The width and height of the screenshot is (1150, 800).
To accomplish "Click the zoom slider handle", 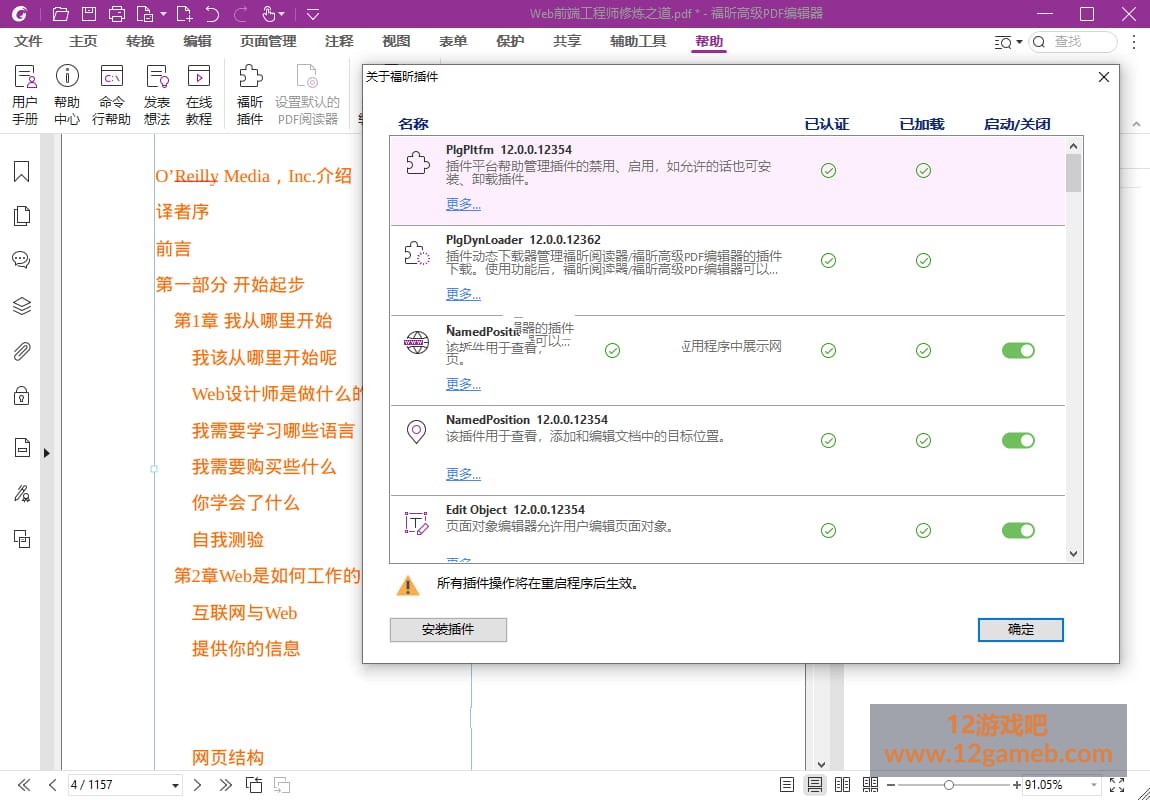I will pyautogui.click(x=948, y=785).
